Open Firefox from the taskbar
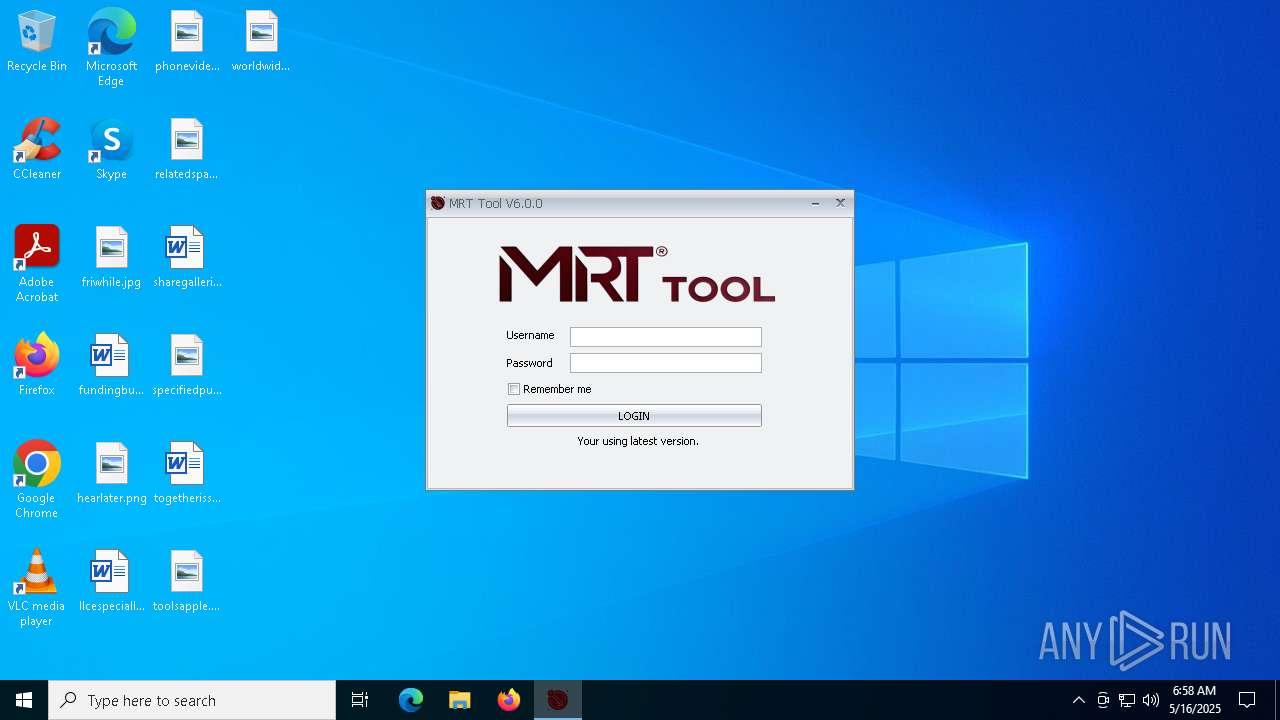This screenshot has height=720, width=1280. tap(509, 700)
